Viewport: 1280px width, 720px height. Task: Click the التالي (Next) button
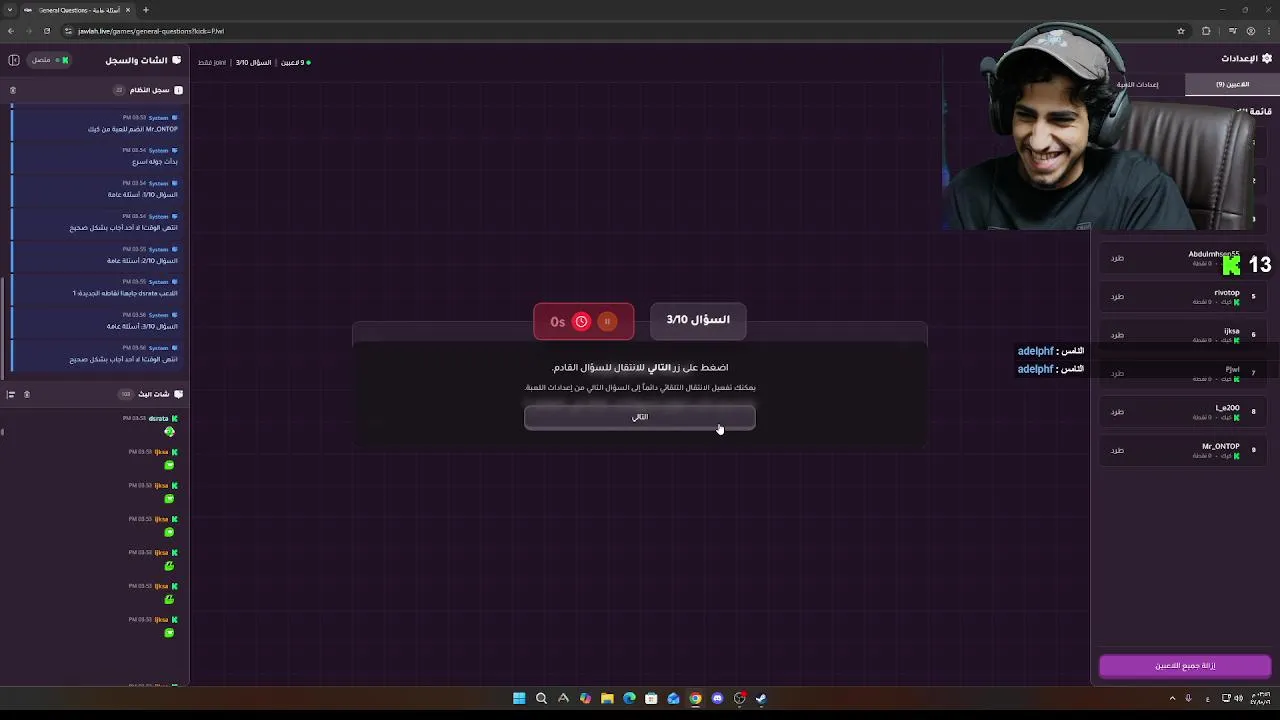(x=640, y=417)
